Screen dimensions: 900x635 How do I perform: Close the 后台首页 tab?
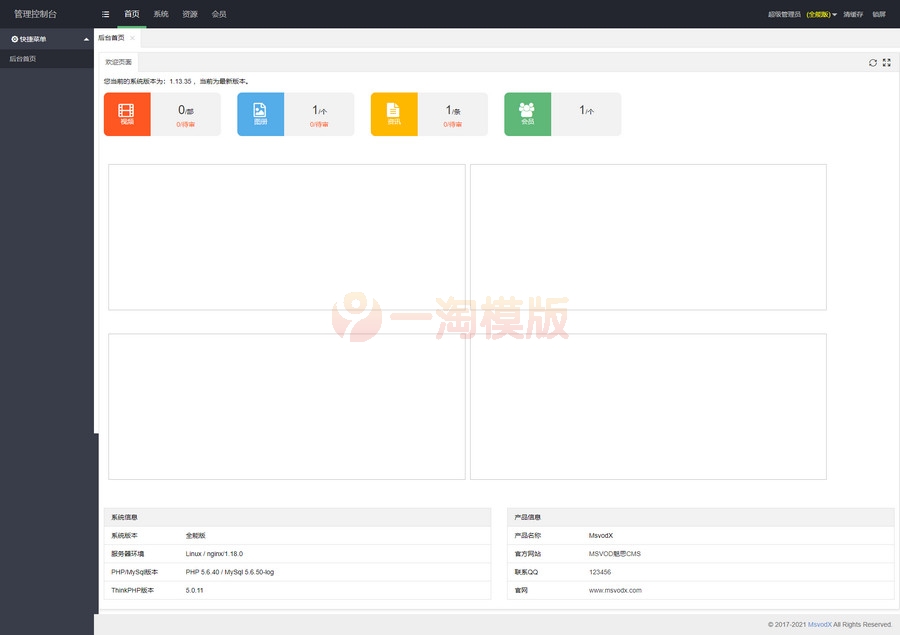(132, 38)
